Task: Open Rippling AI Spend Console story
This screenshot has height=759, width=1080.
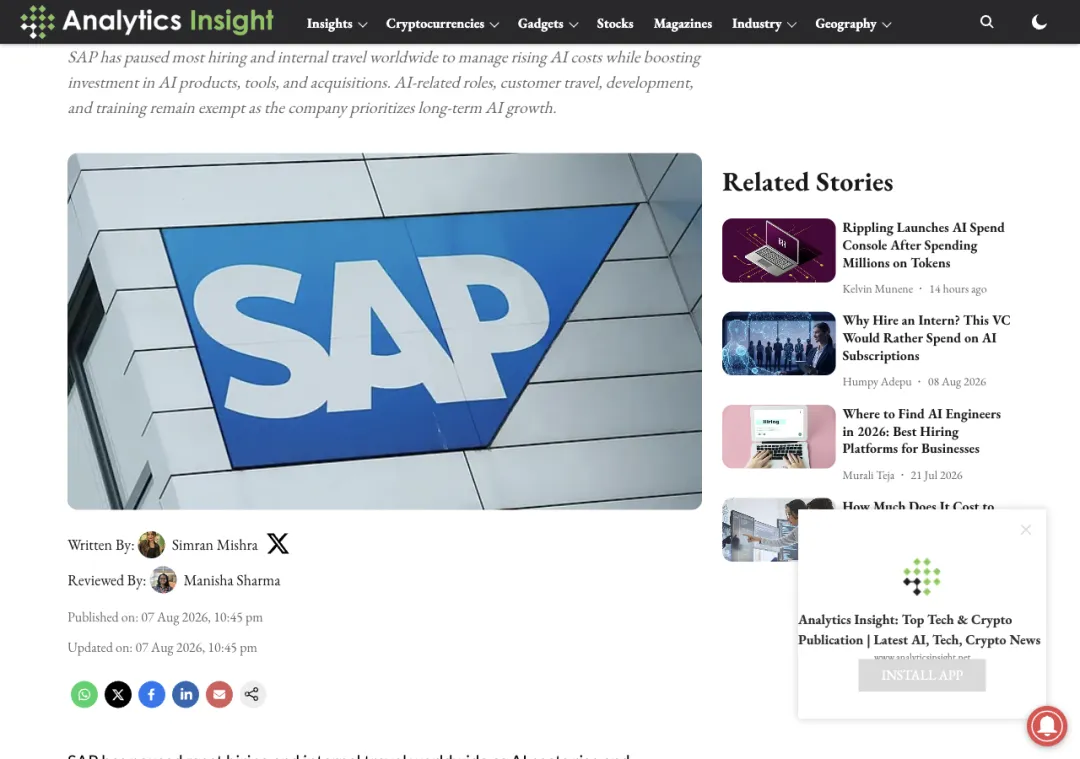Action: [923, 245]
